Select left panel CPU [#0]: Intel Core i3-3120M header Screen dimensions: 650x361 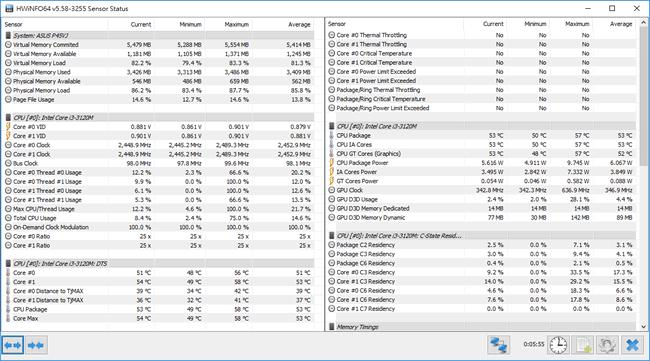[x=160, y=118]
